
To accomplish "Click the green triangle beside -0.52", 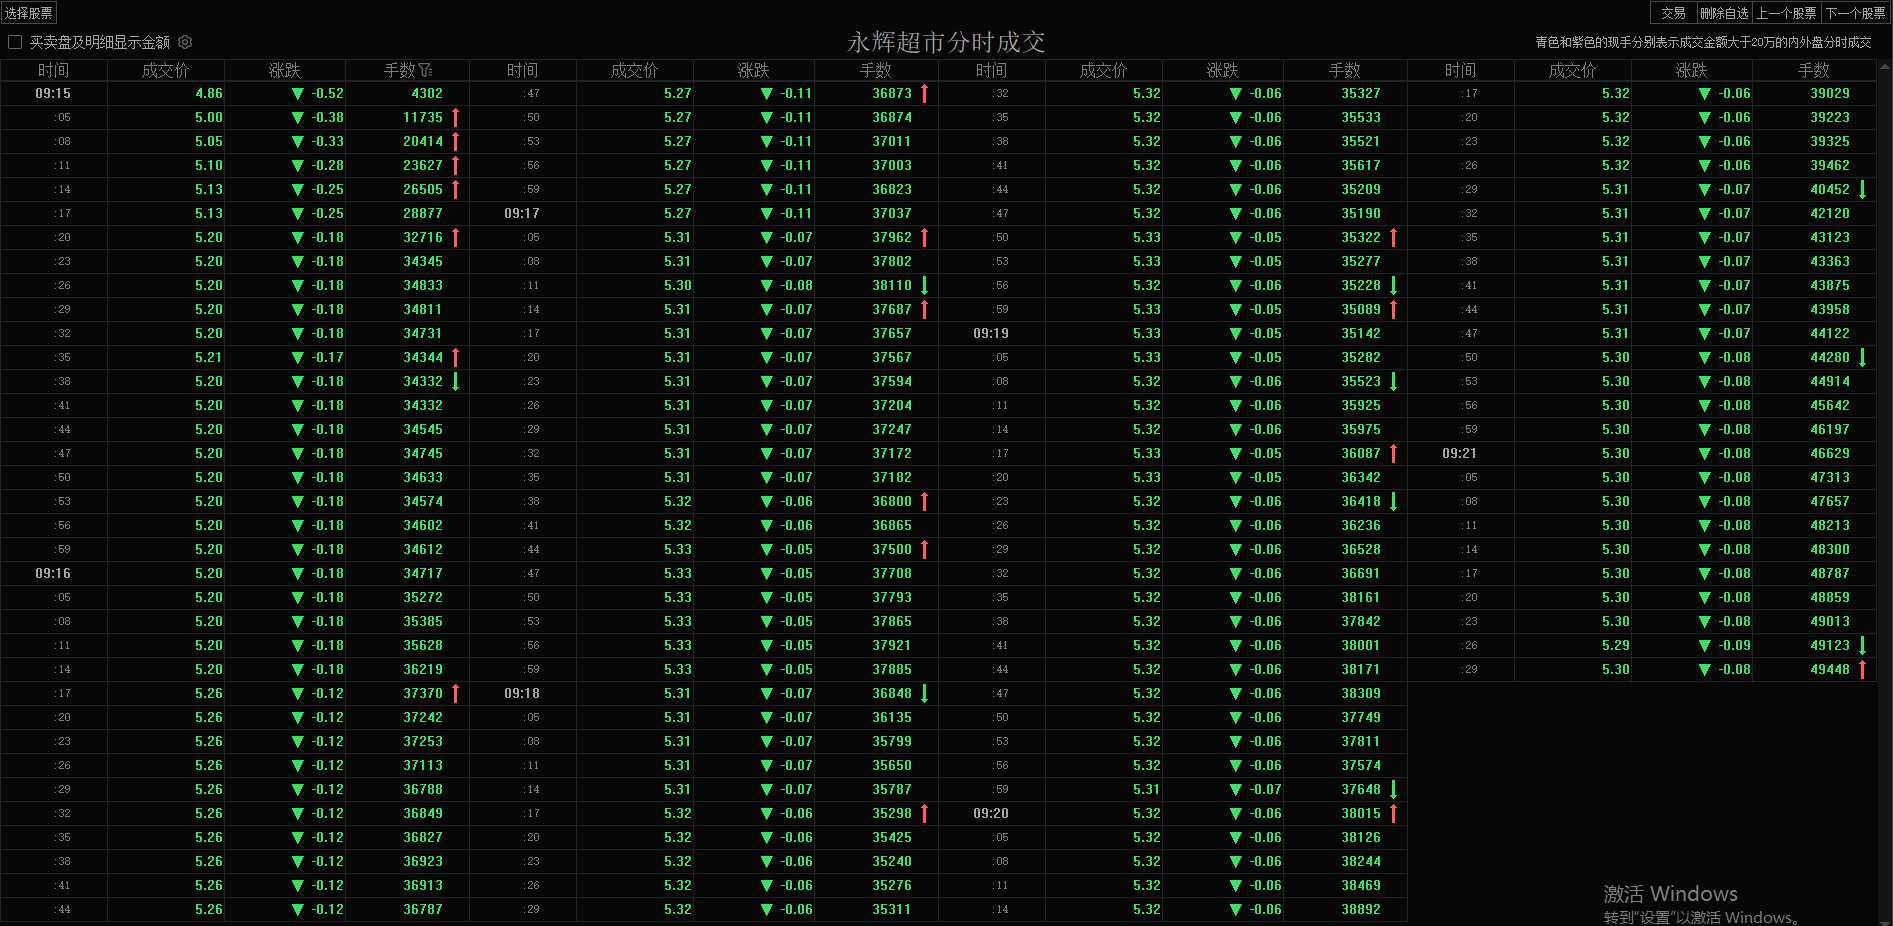I will 297,93.
